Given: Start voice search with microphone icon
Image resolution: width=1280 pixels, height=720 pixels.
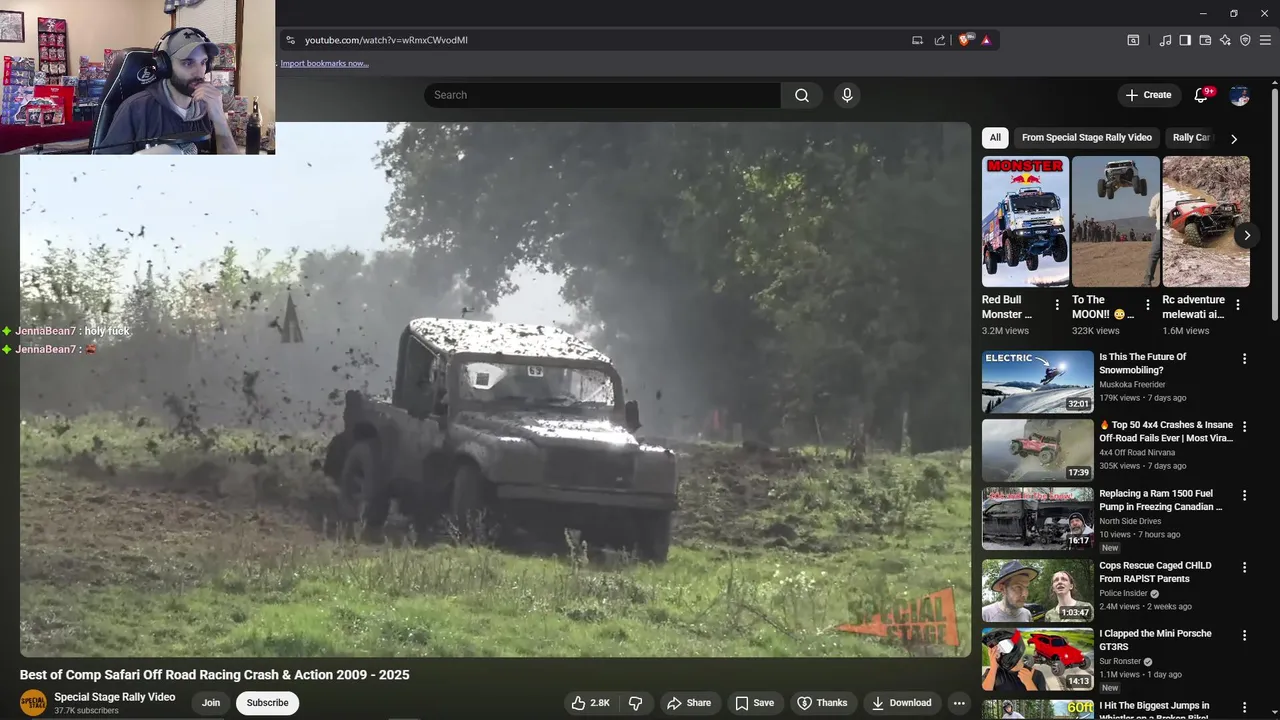Looking at the screenshot, I should tap(847, 95).
